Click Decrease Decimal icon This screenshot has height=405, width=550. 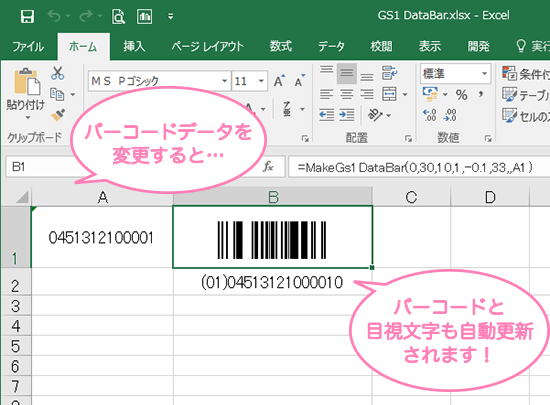pyautogui.click(x=450, y=115)
